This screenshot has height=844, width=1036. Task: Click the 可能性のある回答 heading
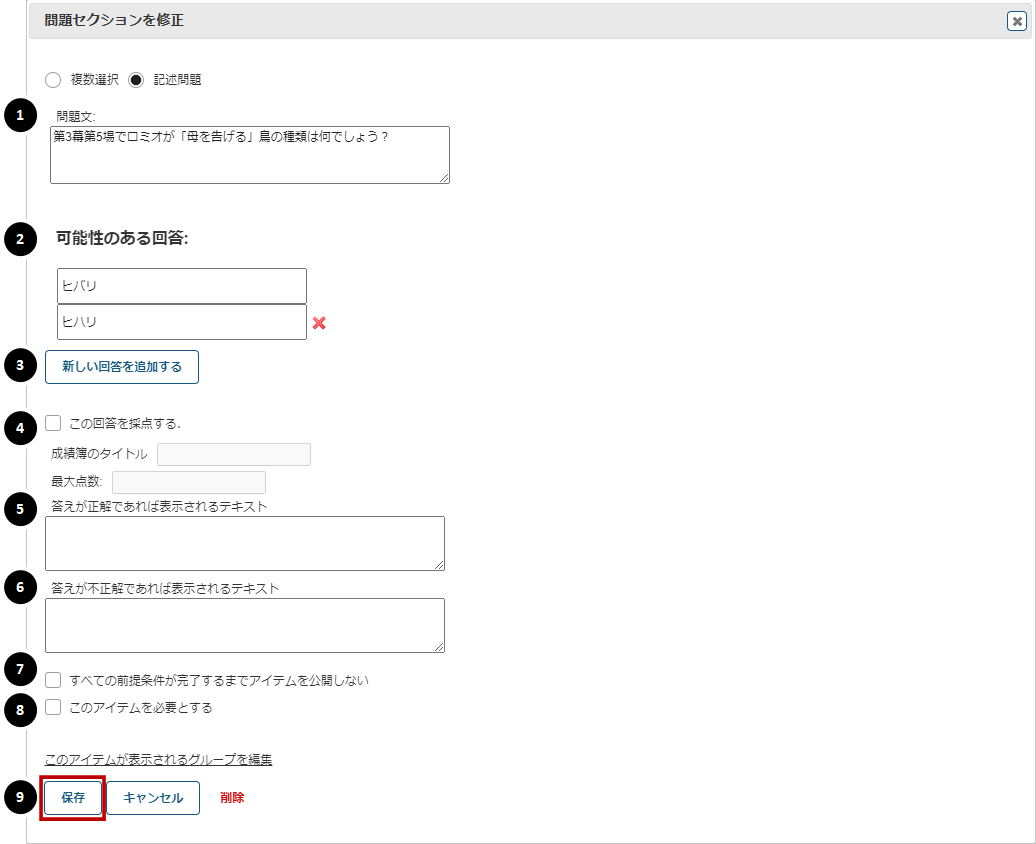click(x=122, y=238)
